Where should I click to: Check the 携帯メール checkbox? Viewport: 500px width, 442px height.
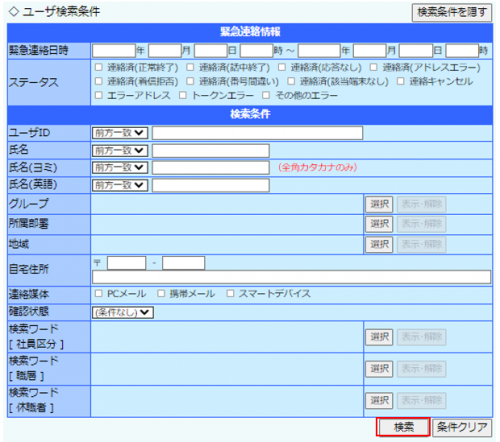(161, 293)
